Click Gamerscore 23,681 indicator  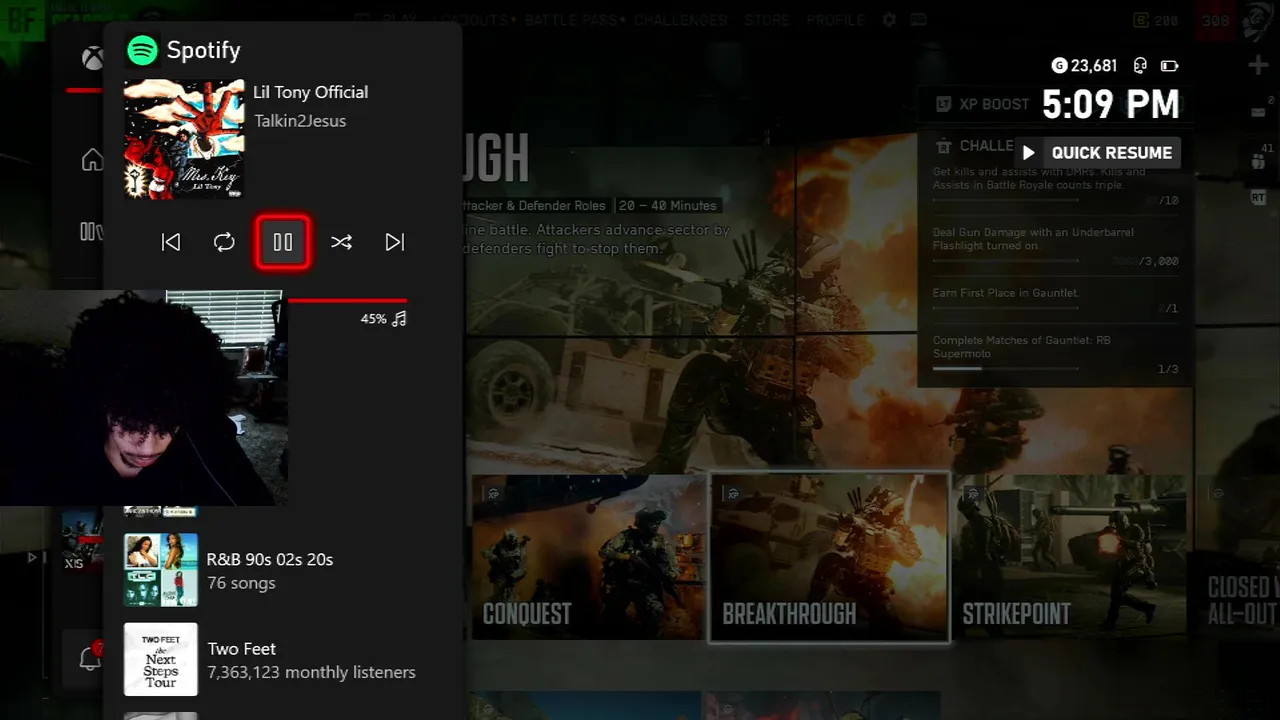(1085, 66)
